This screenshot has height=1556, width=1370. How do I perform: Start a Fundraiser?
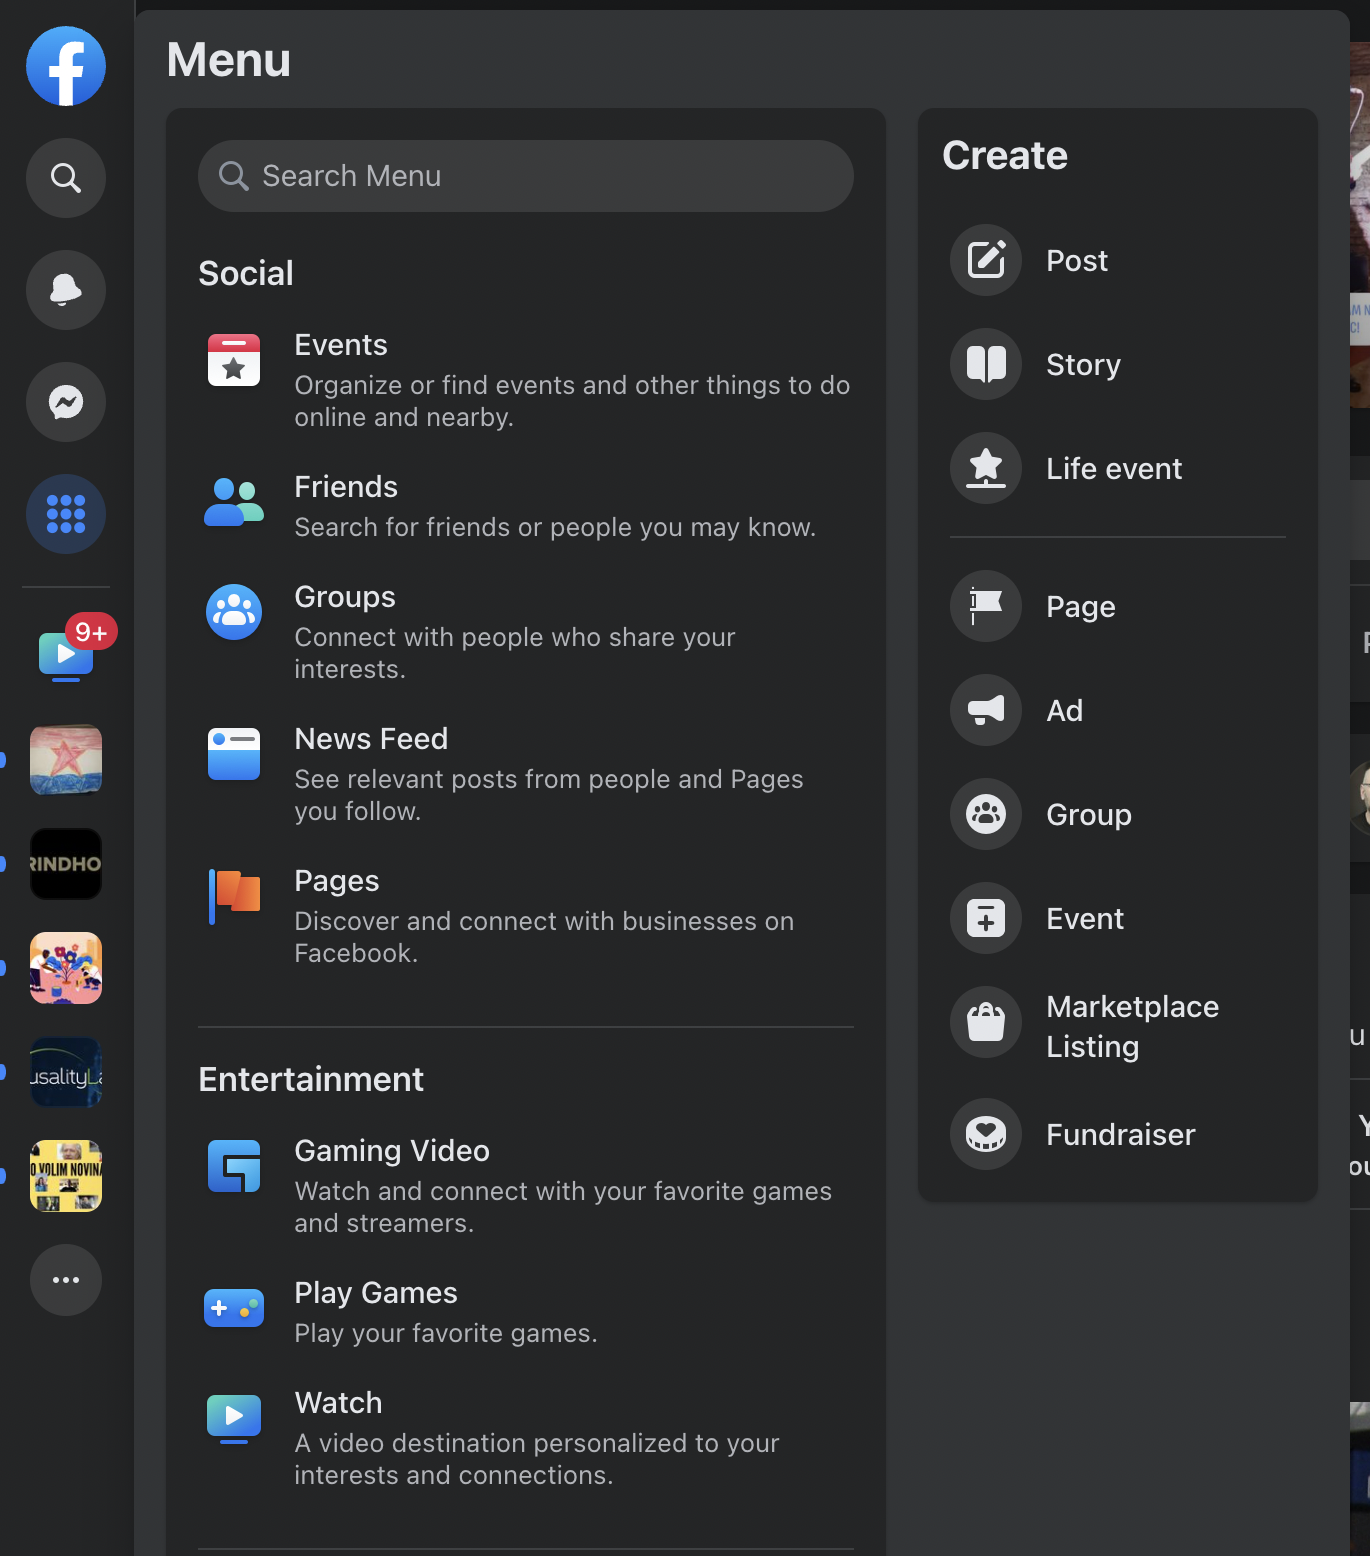(x=1120, y=1134)
